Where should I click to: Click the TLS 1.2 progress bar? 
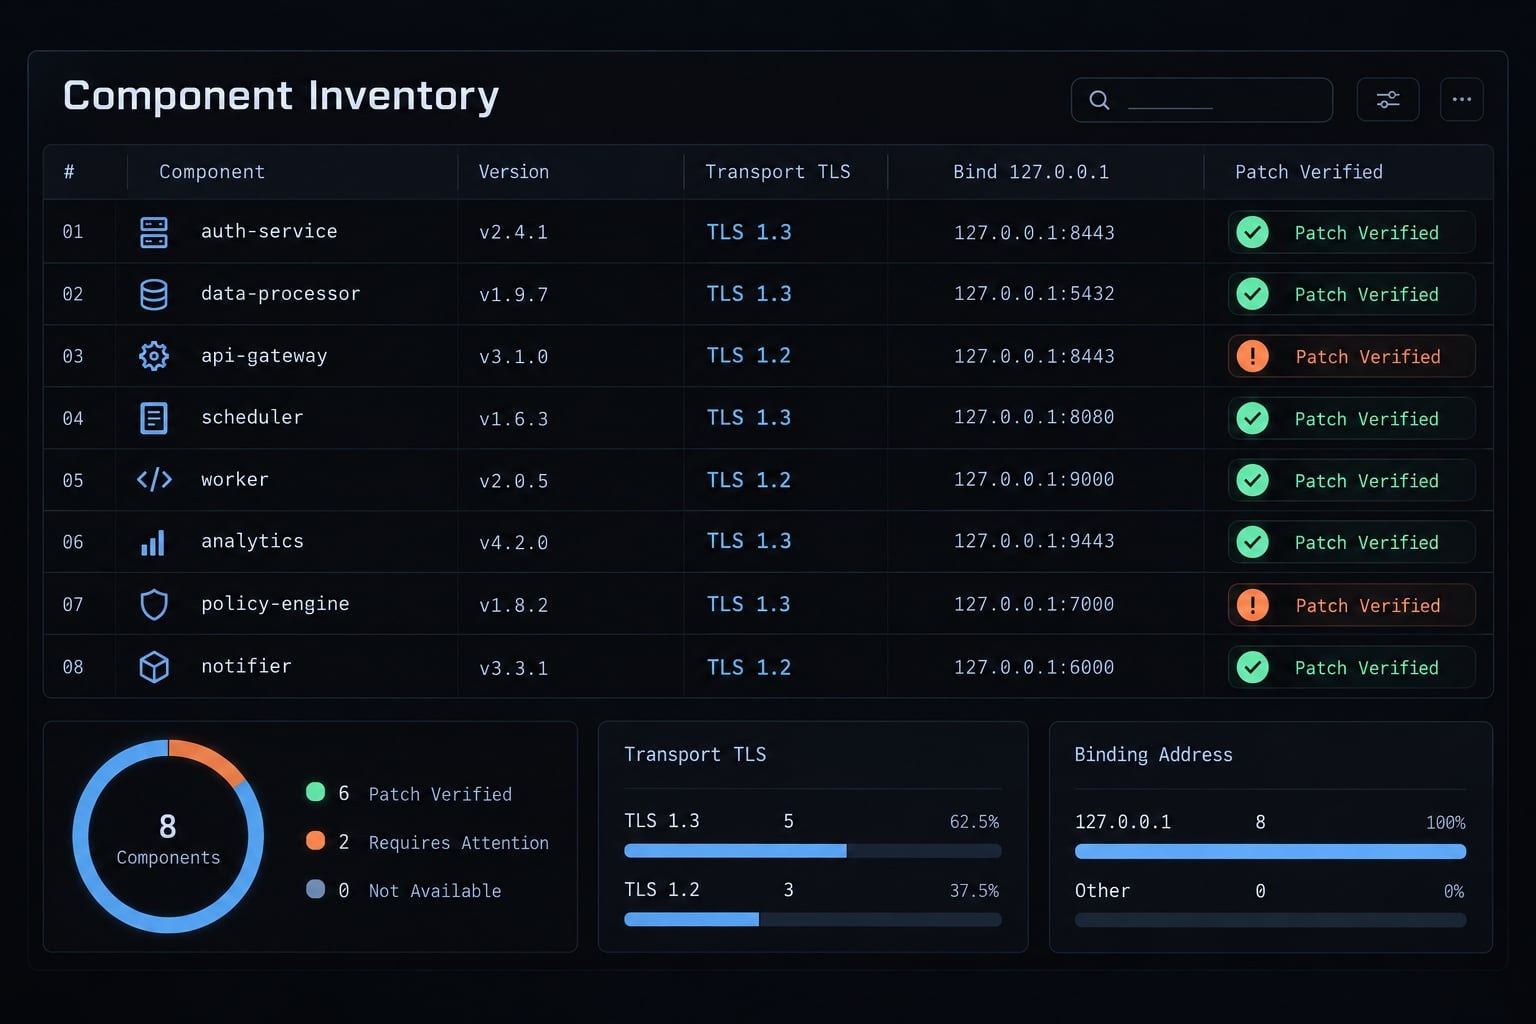coord(813,919)
